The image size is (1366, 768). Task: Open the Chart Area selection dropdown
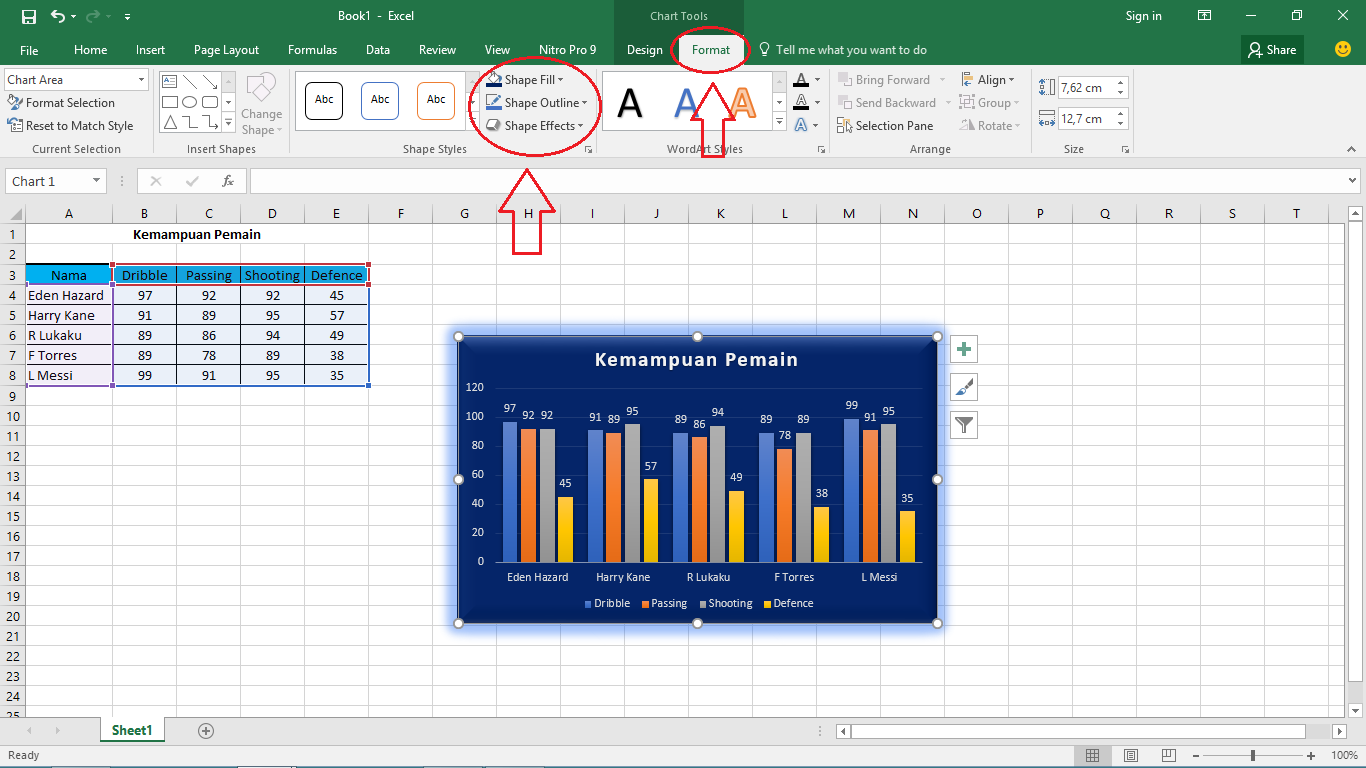76,79
